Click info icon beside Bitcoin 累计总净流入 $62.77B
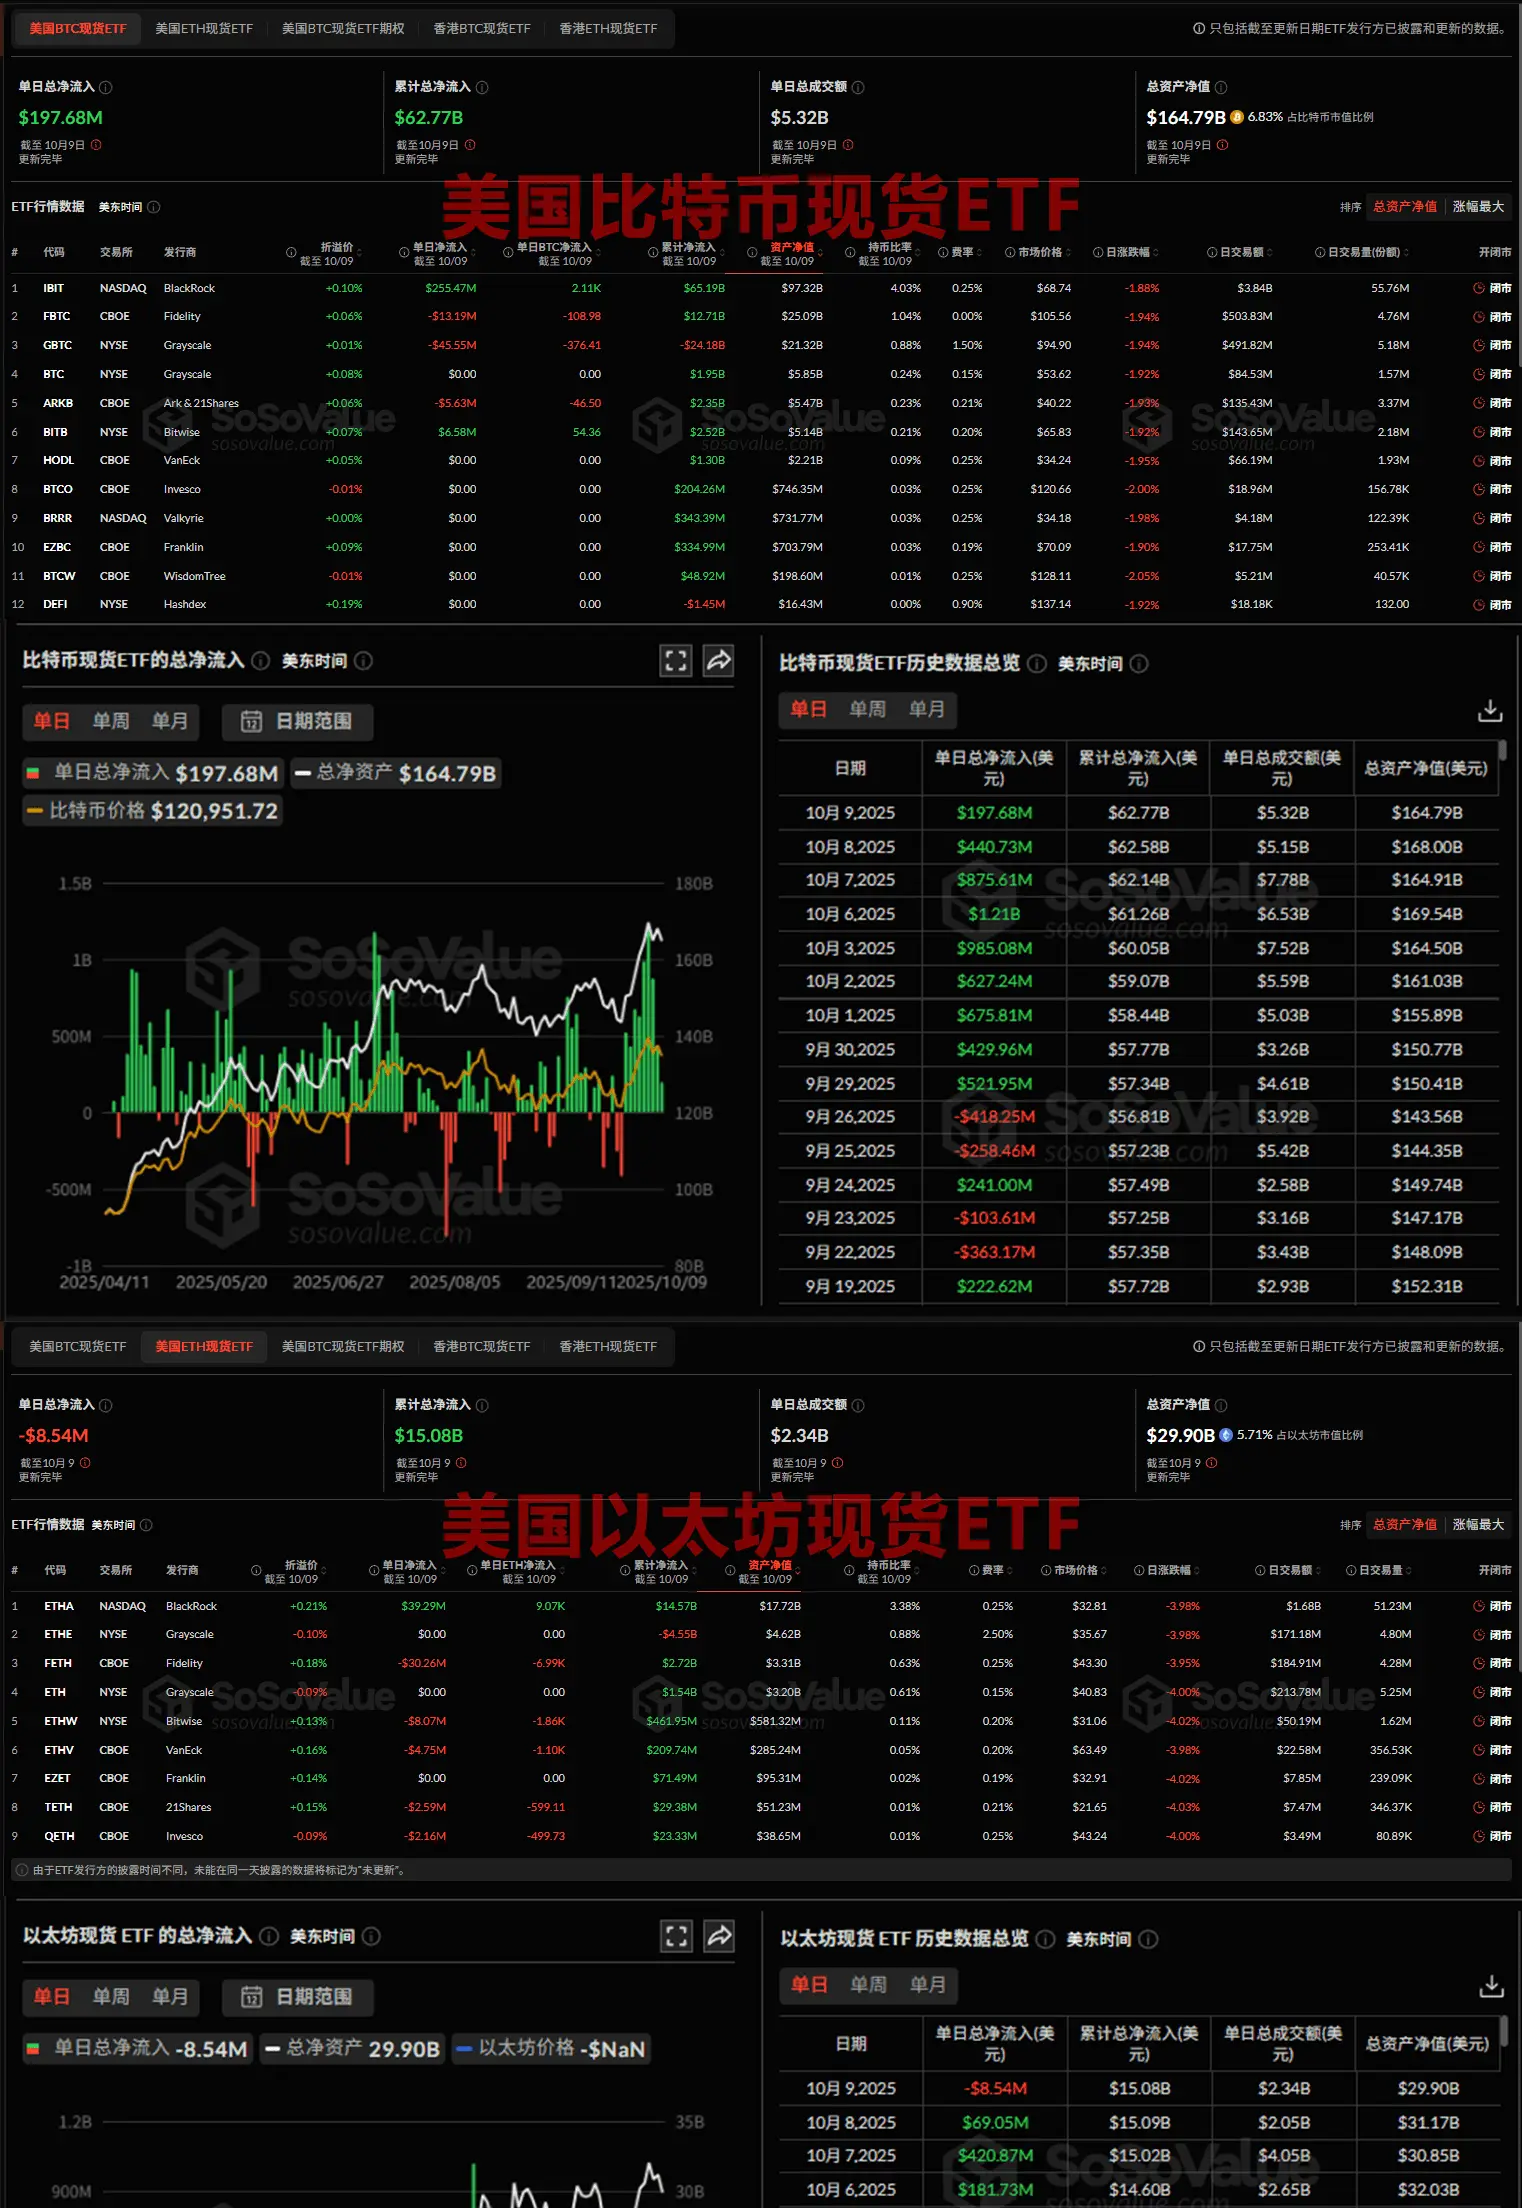The width and height of the screenshot is (1522, 2208). tap(482, 87)
